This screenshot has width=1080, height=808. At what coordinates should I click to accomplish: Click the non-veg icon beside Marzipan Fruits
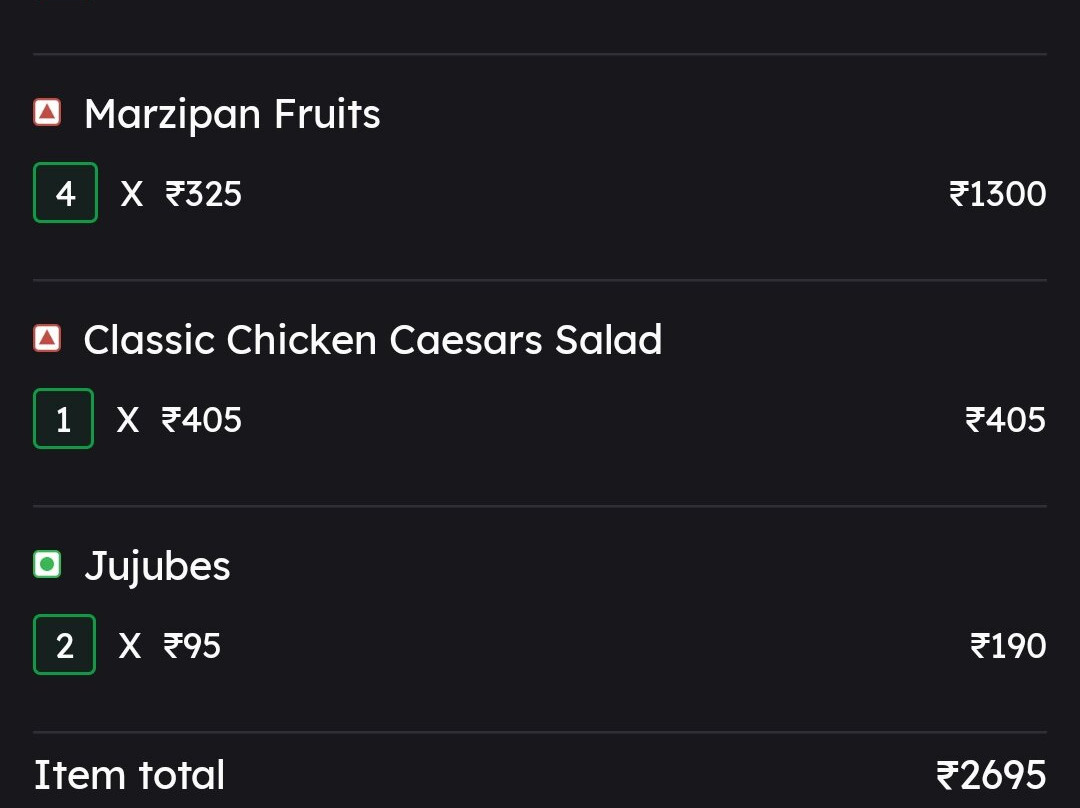(47, 112)
